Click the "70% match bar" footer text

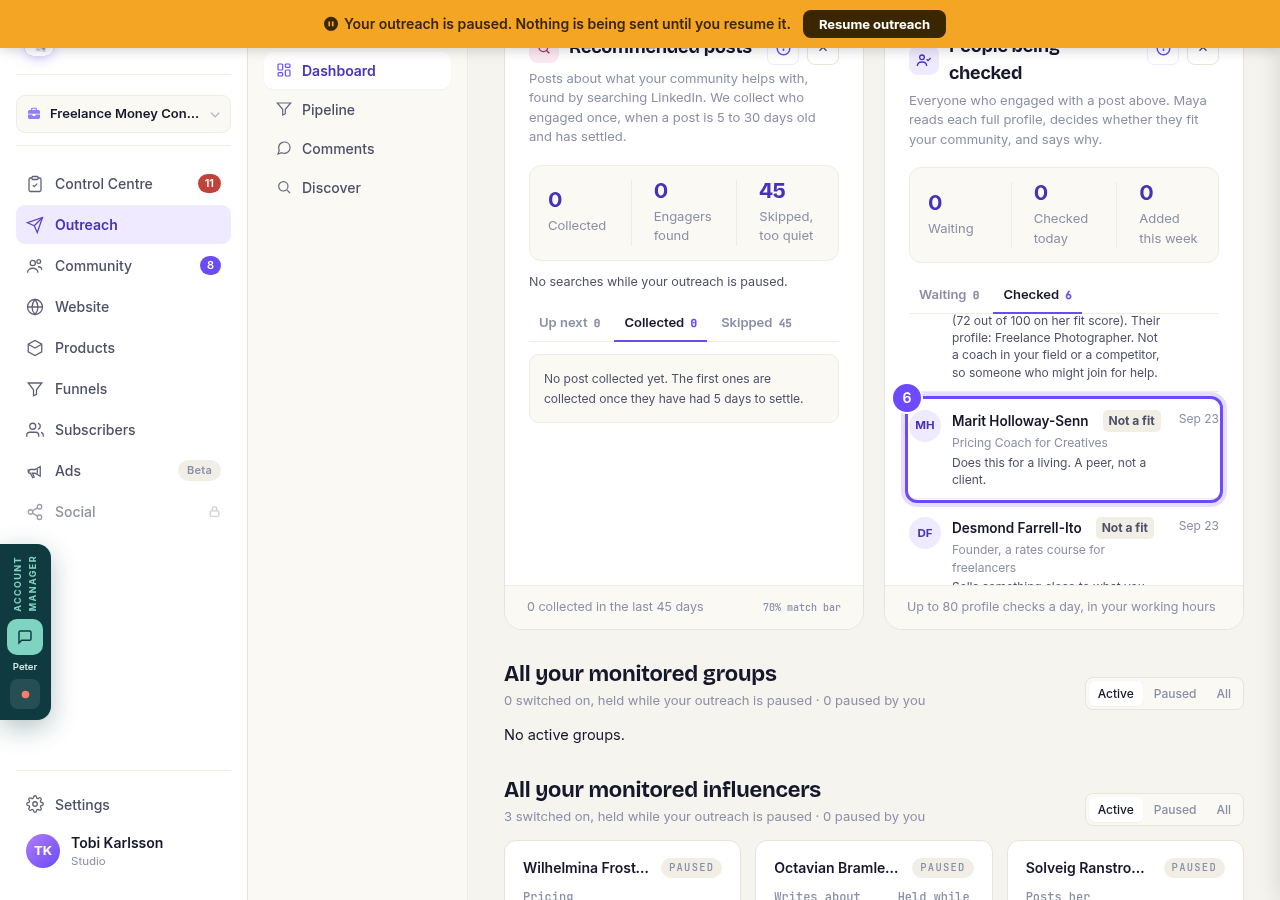pyautogui.click(x=802, y=607)
